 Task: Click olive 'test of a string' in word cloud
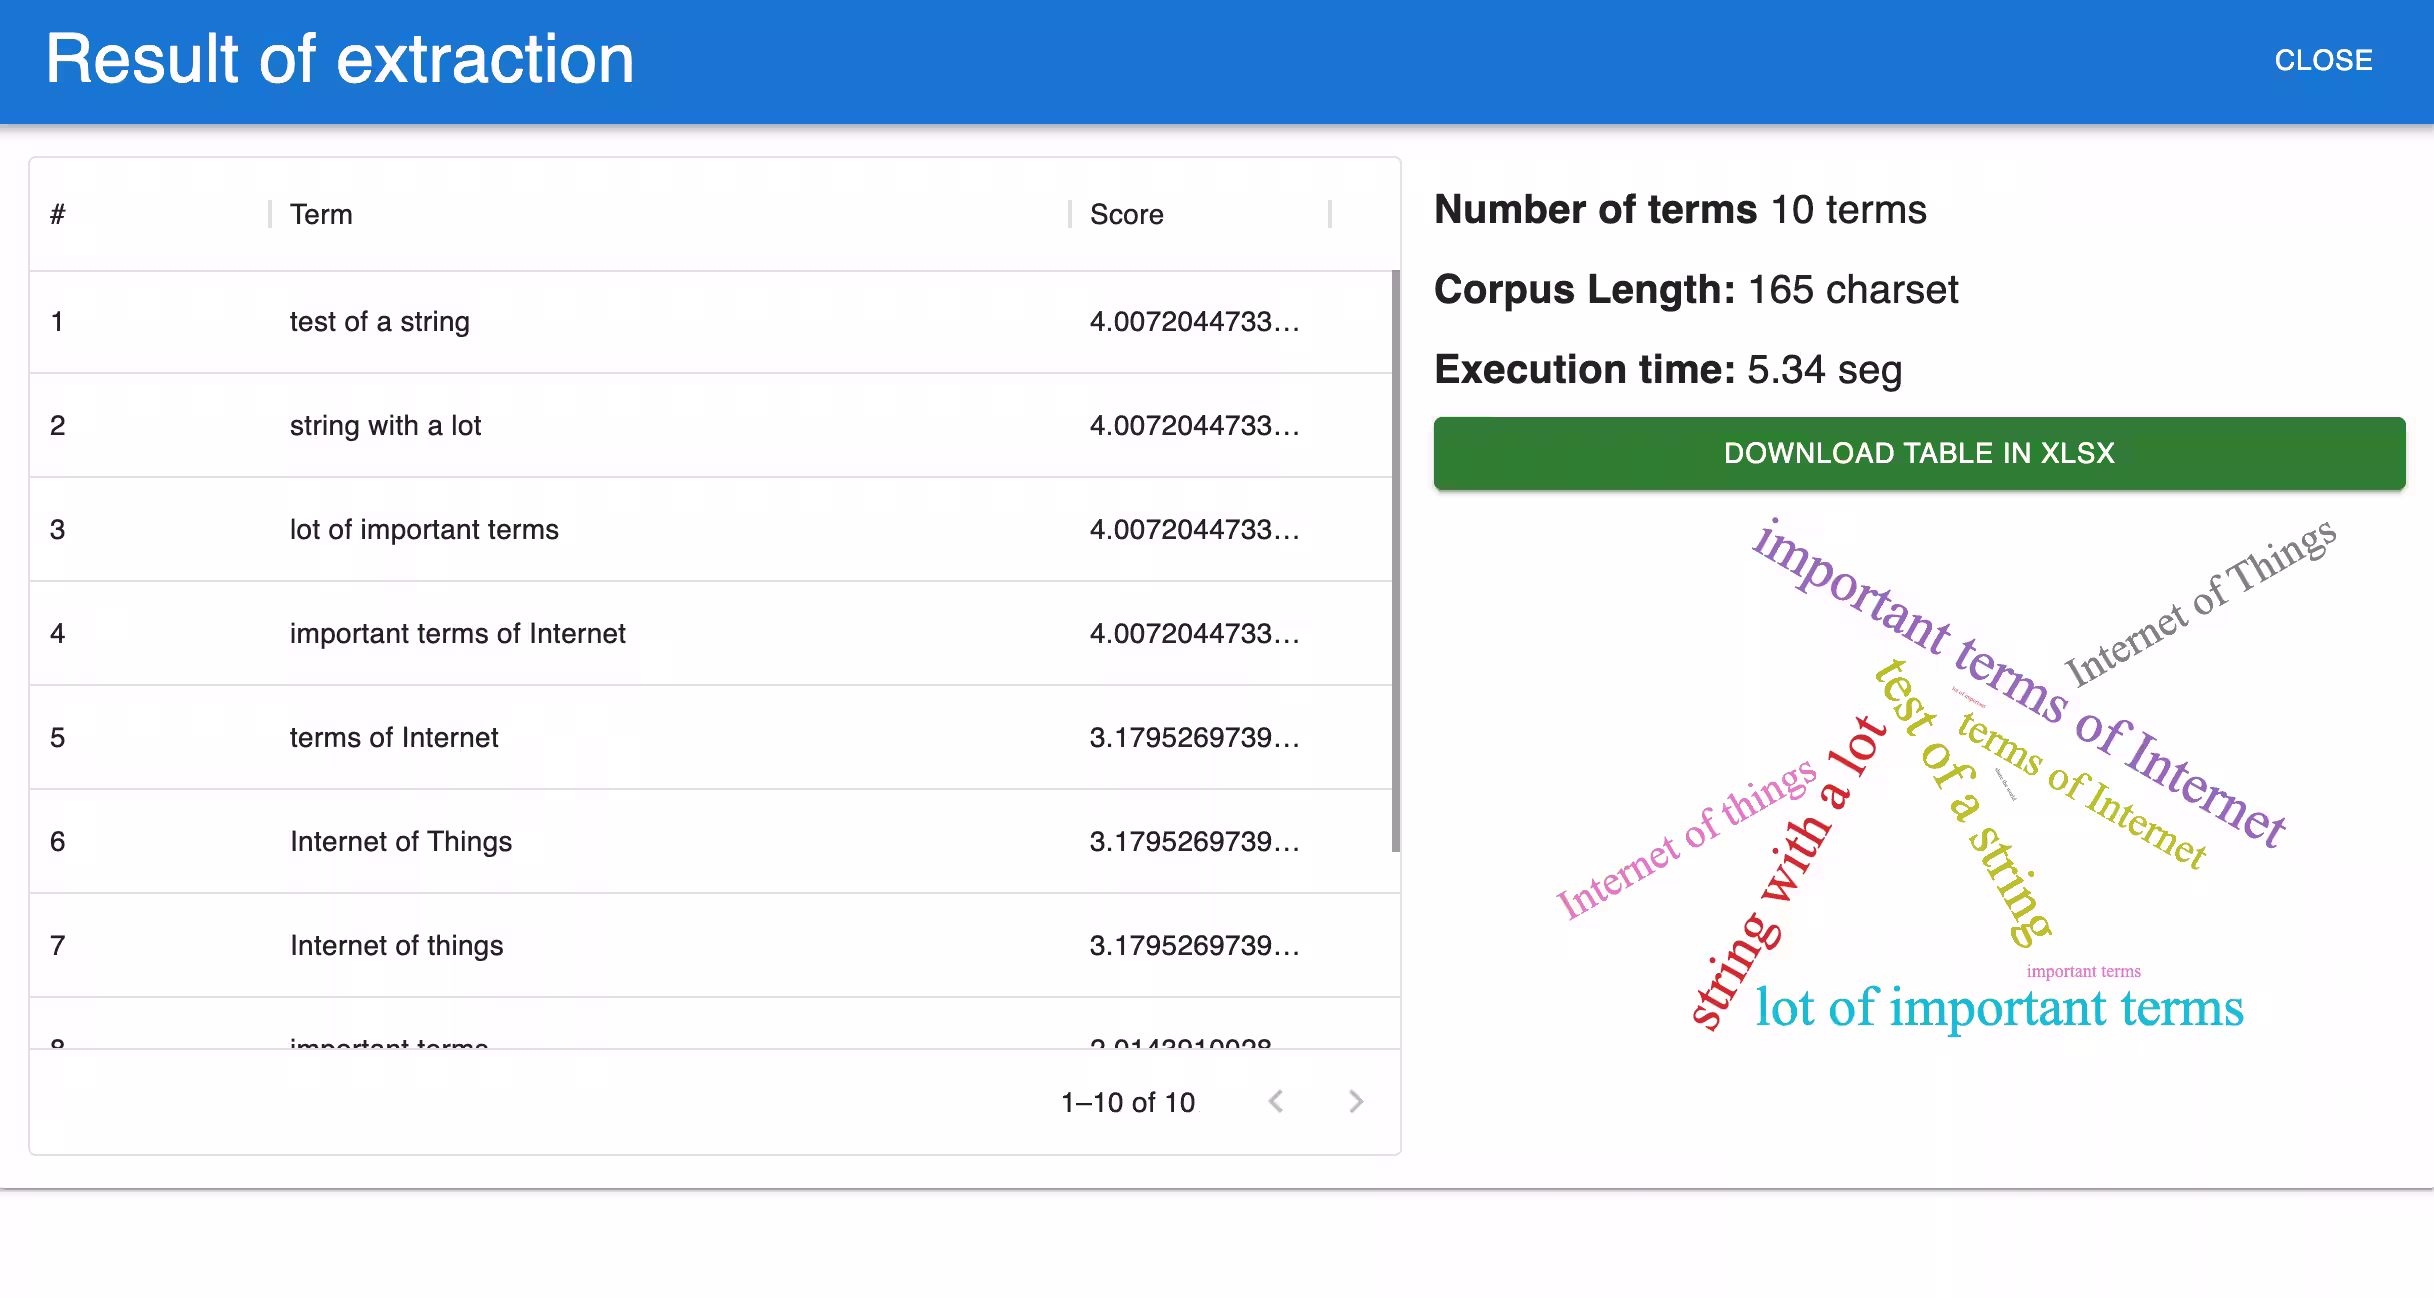point(1963,802)
